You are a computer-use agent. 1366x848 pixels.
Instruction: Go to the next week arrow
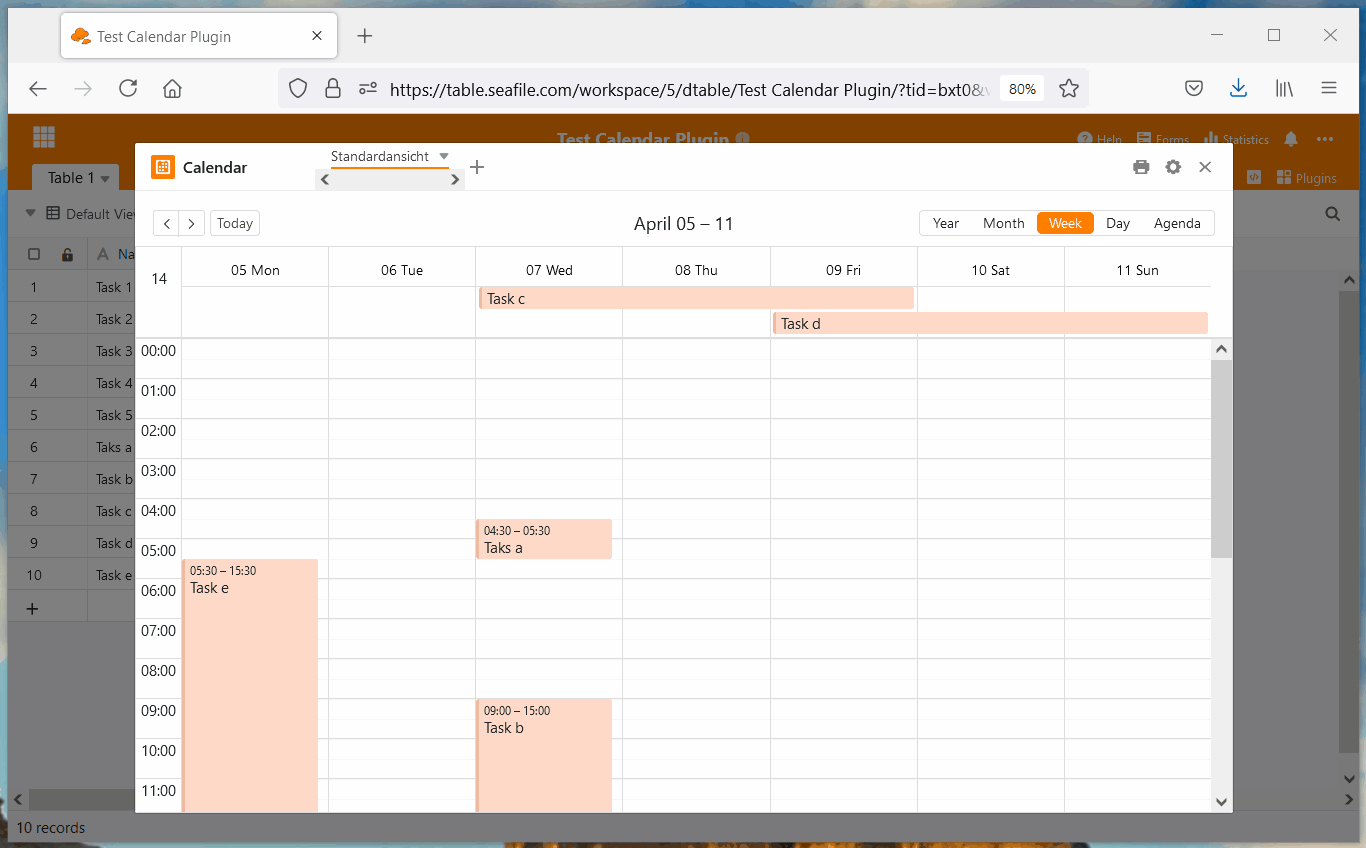(x=191, y=223)
